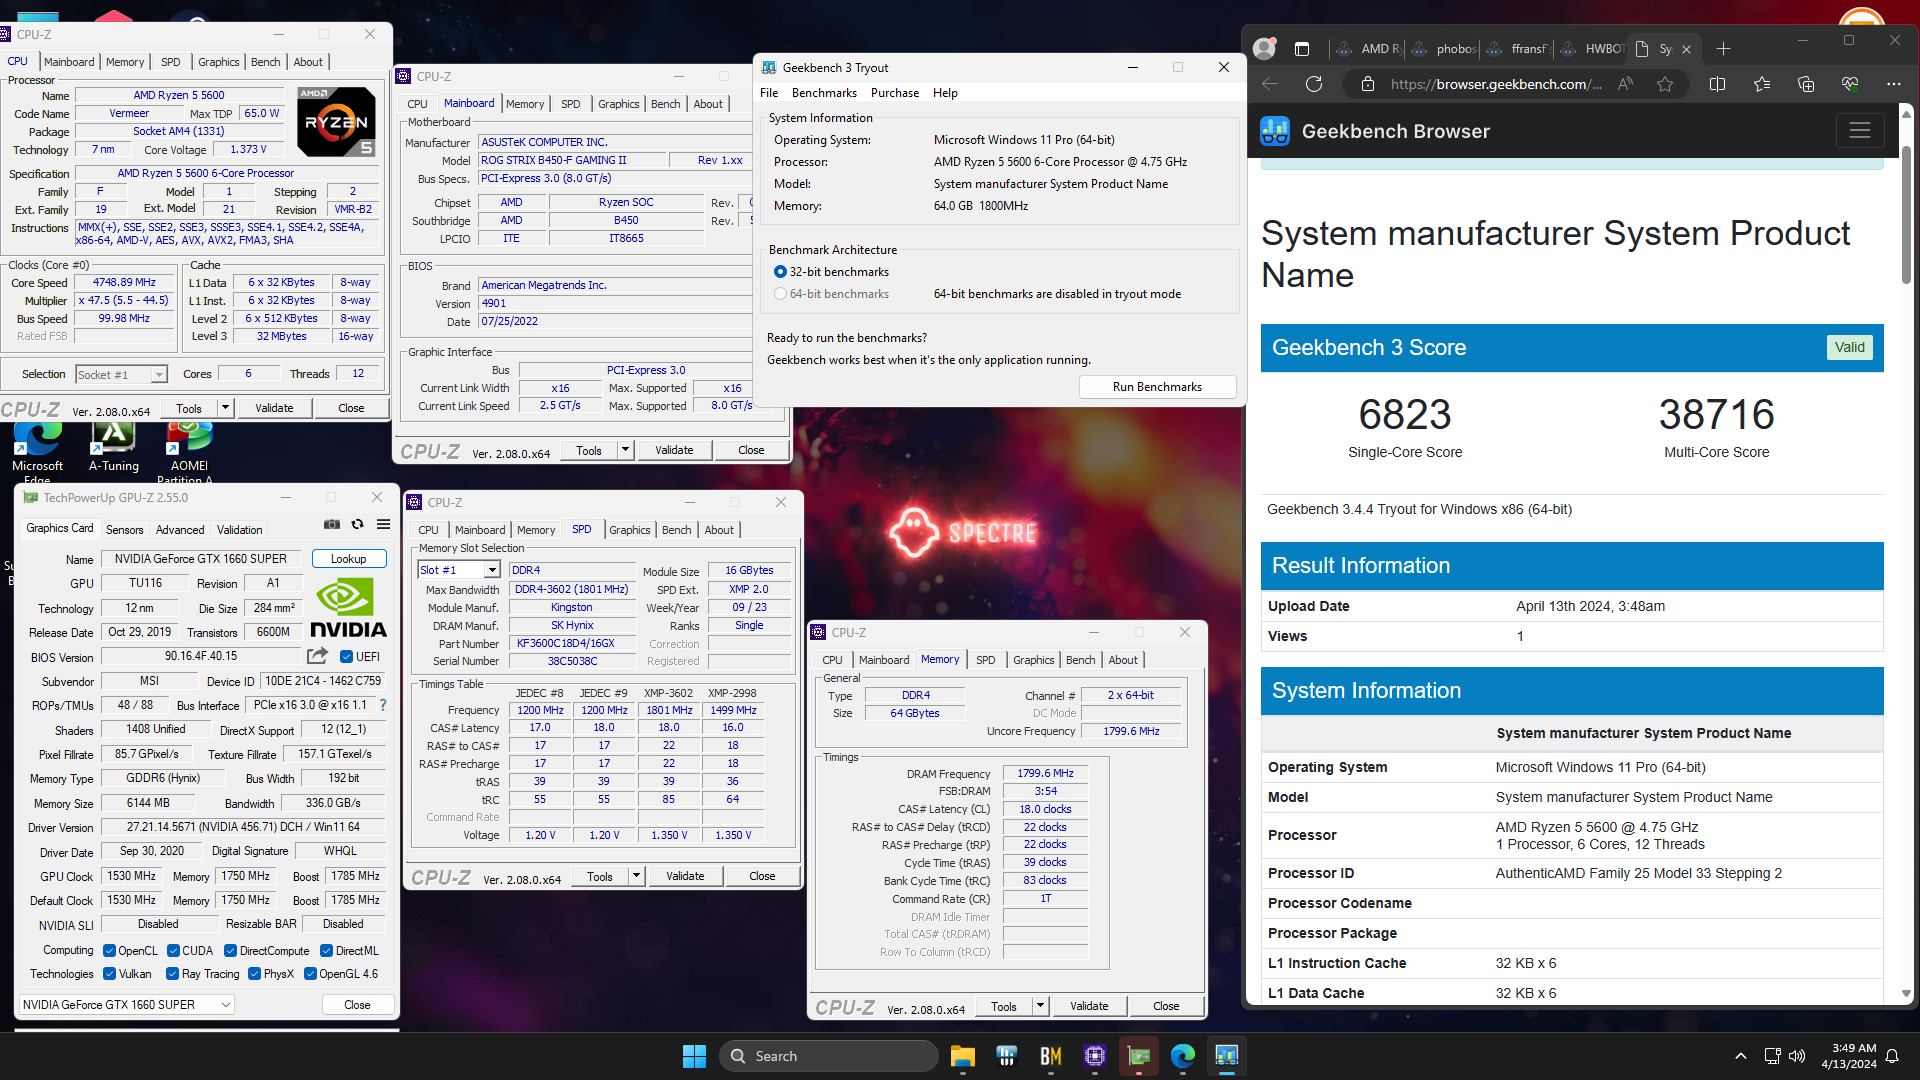Open the GPU selector dropdown in GPU-Z
Viewport: 1920px width, 1080px height.
[127, 1005]
